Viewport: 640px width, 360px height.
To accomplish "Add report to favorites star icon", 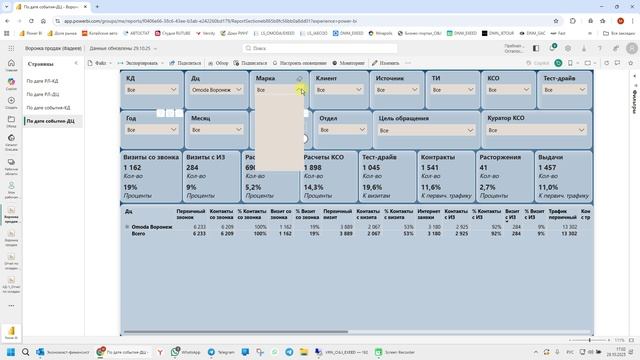I will [631, 63].
